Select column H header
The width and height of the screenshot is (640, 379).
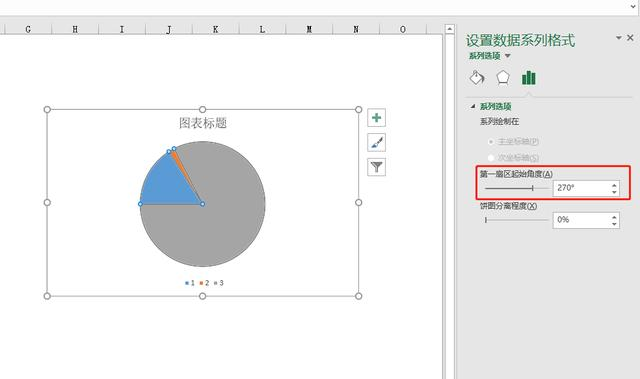tap(75, 29)
